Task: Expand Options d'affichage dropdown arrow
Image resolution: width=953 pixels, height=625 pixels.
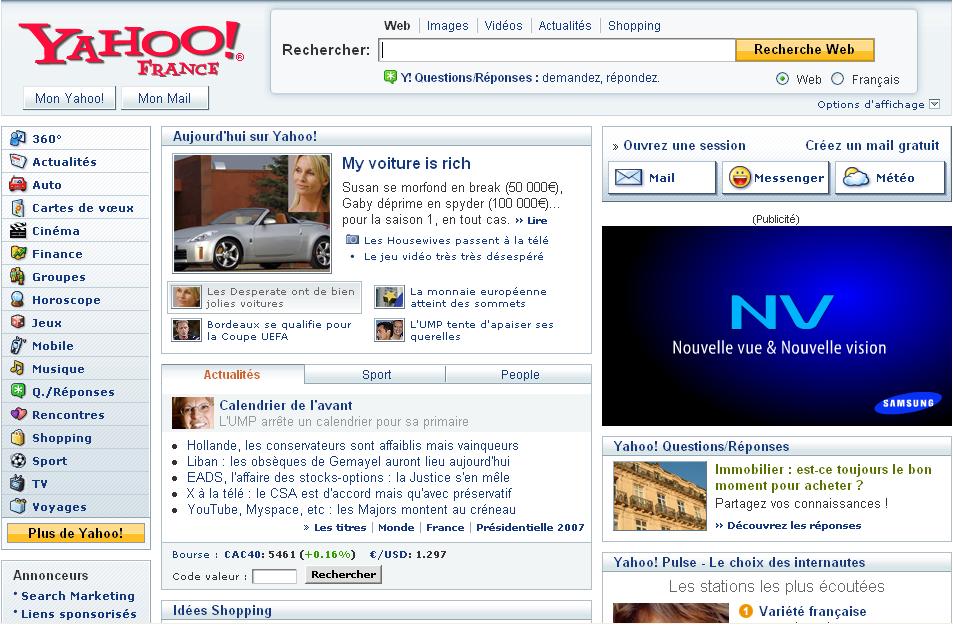Action: pos(935,104)
